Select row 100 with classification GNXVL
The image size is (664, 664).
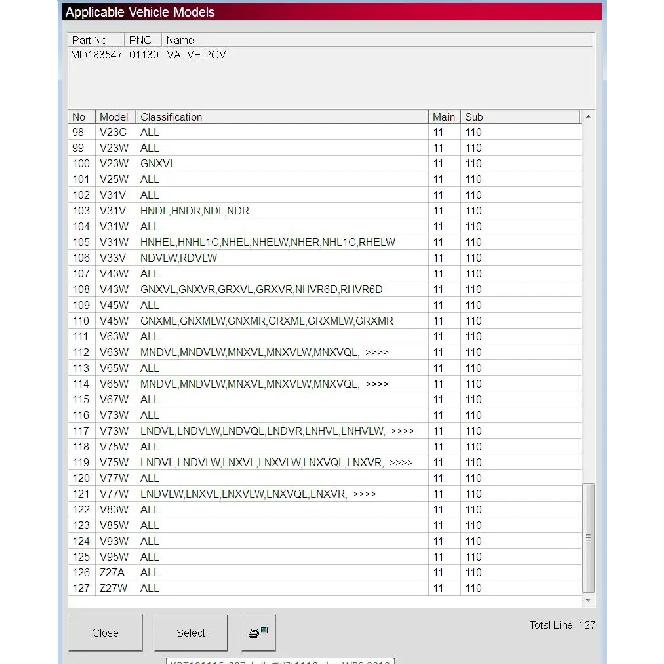click(325, 163)
